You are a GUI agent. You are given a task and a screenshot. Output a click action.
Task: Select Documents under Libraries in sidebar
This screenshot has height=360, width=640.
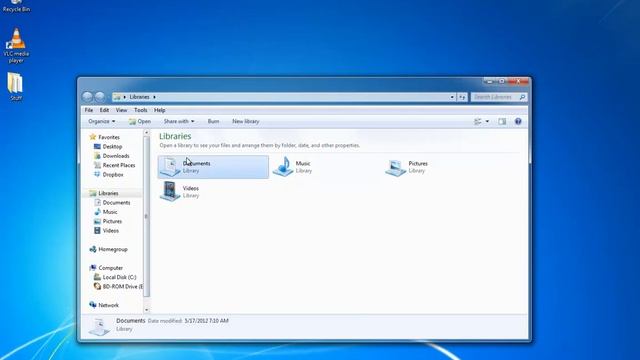pos(112,202)
